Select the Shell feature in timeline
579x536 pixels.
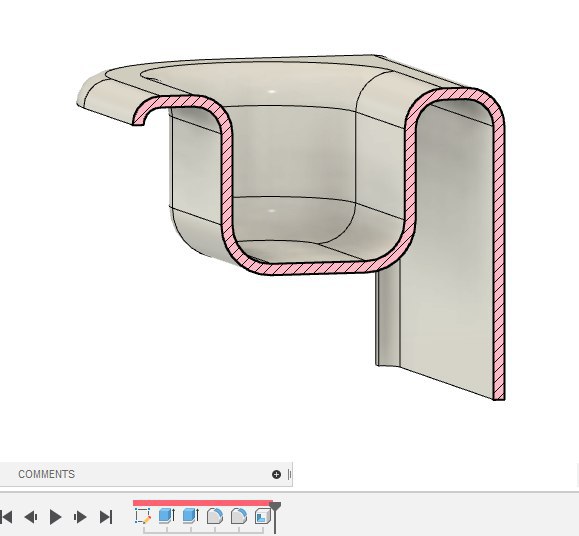(263, 516)
